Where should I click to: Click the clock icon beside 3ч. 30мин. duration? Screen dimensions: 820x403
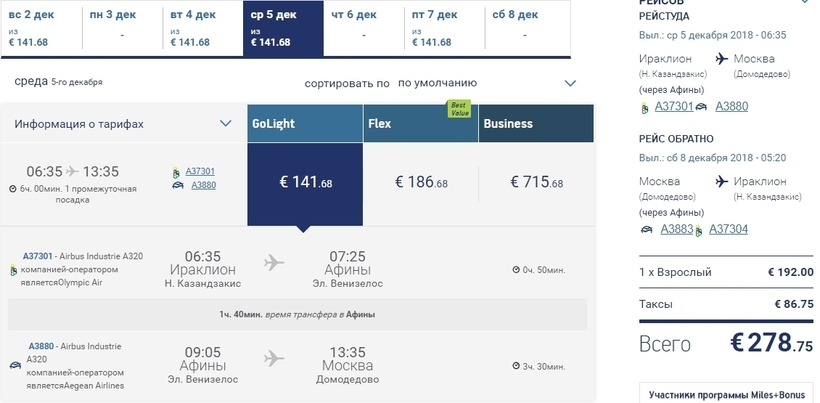pos(516,366)
